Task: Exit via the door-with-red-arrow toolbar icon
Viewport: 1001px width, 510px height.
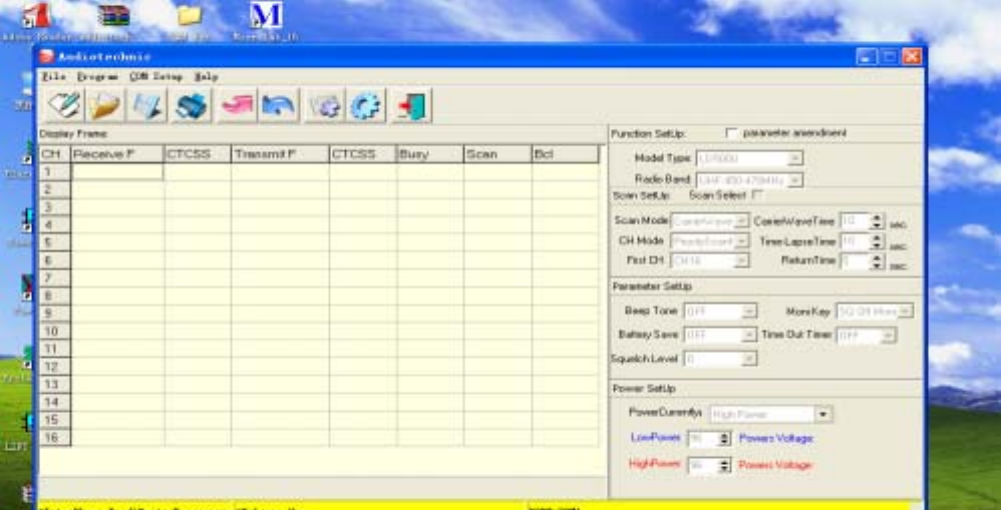Action: tap(412, 105)
